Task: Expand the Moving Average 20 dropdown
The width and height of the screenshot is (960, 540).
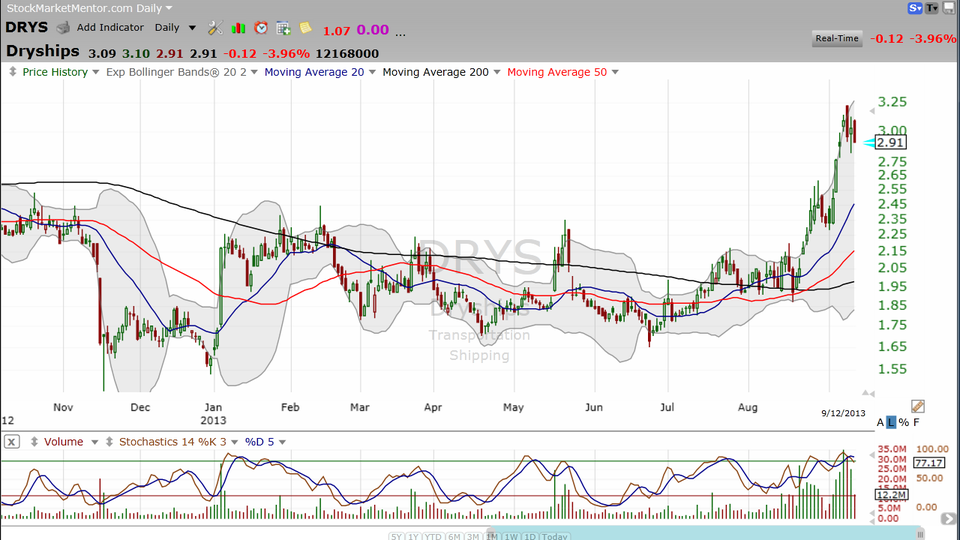Action: [x=372, y=72]
